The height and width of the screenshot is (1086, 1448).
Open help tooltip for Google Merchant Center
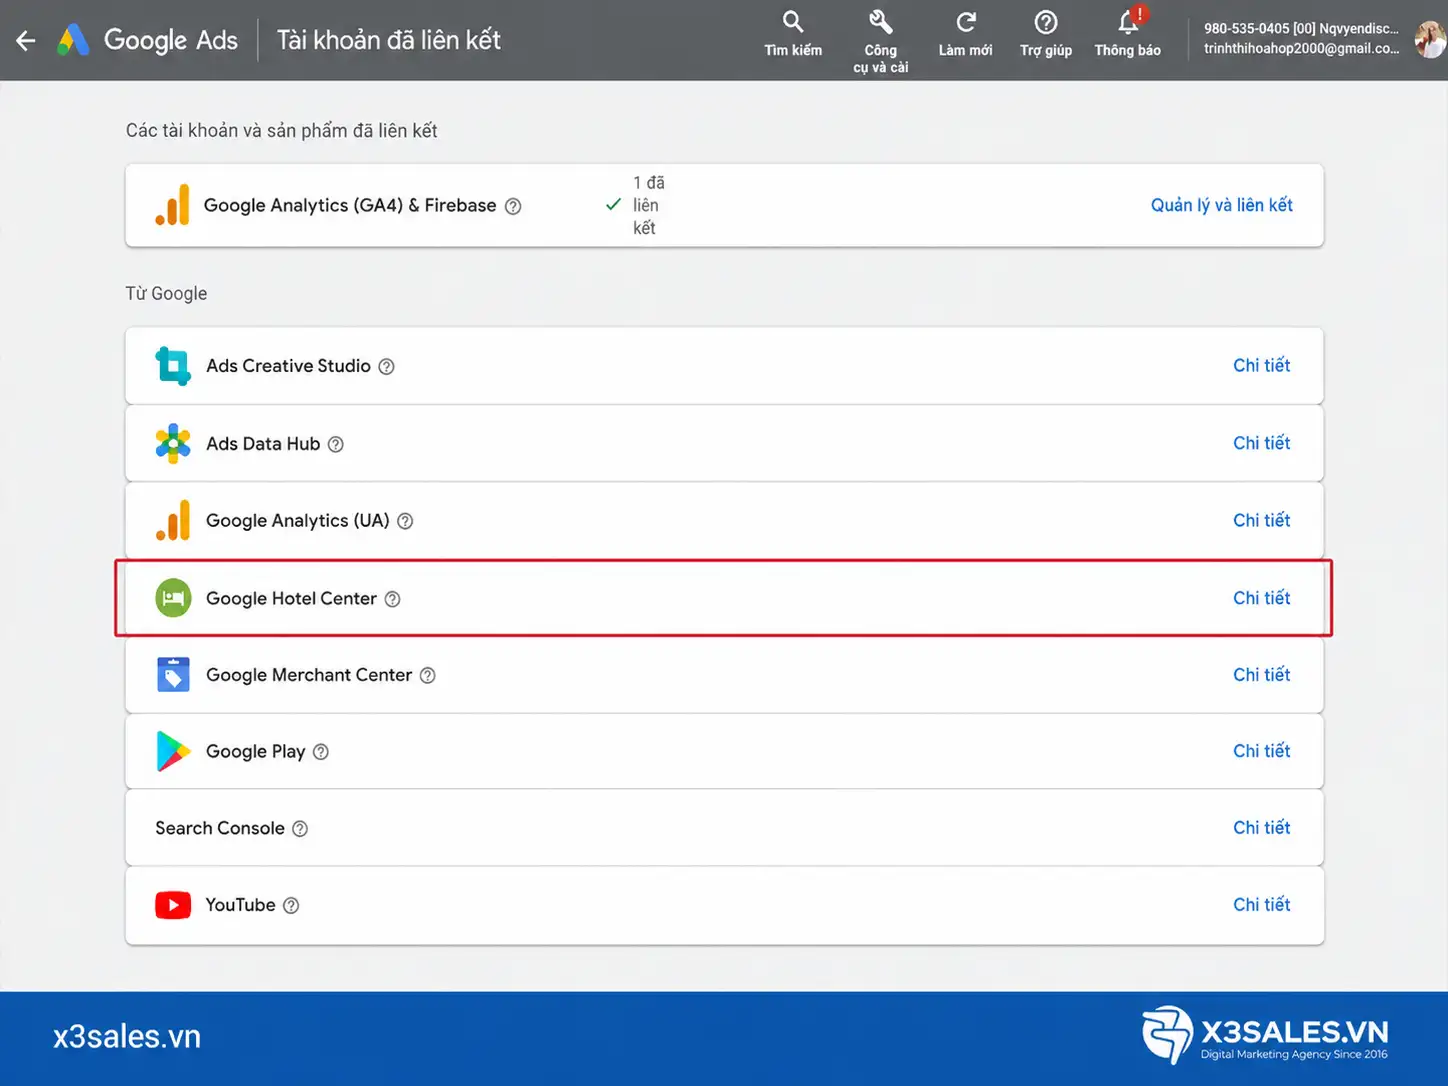[x=427, y=675]
